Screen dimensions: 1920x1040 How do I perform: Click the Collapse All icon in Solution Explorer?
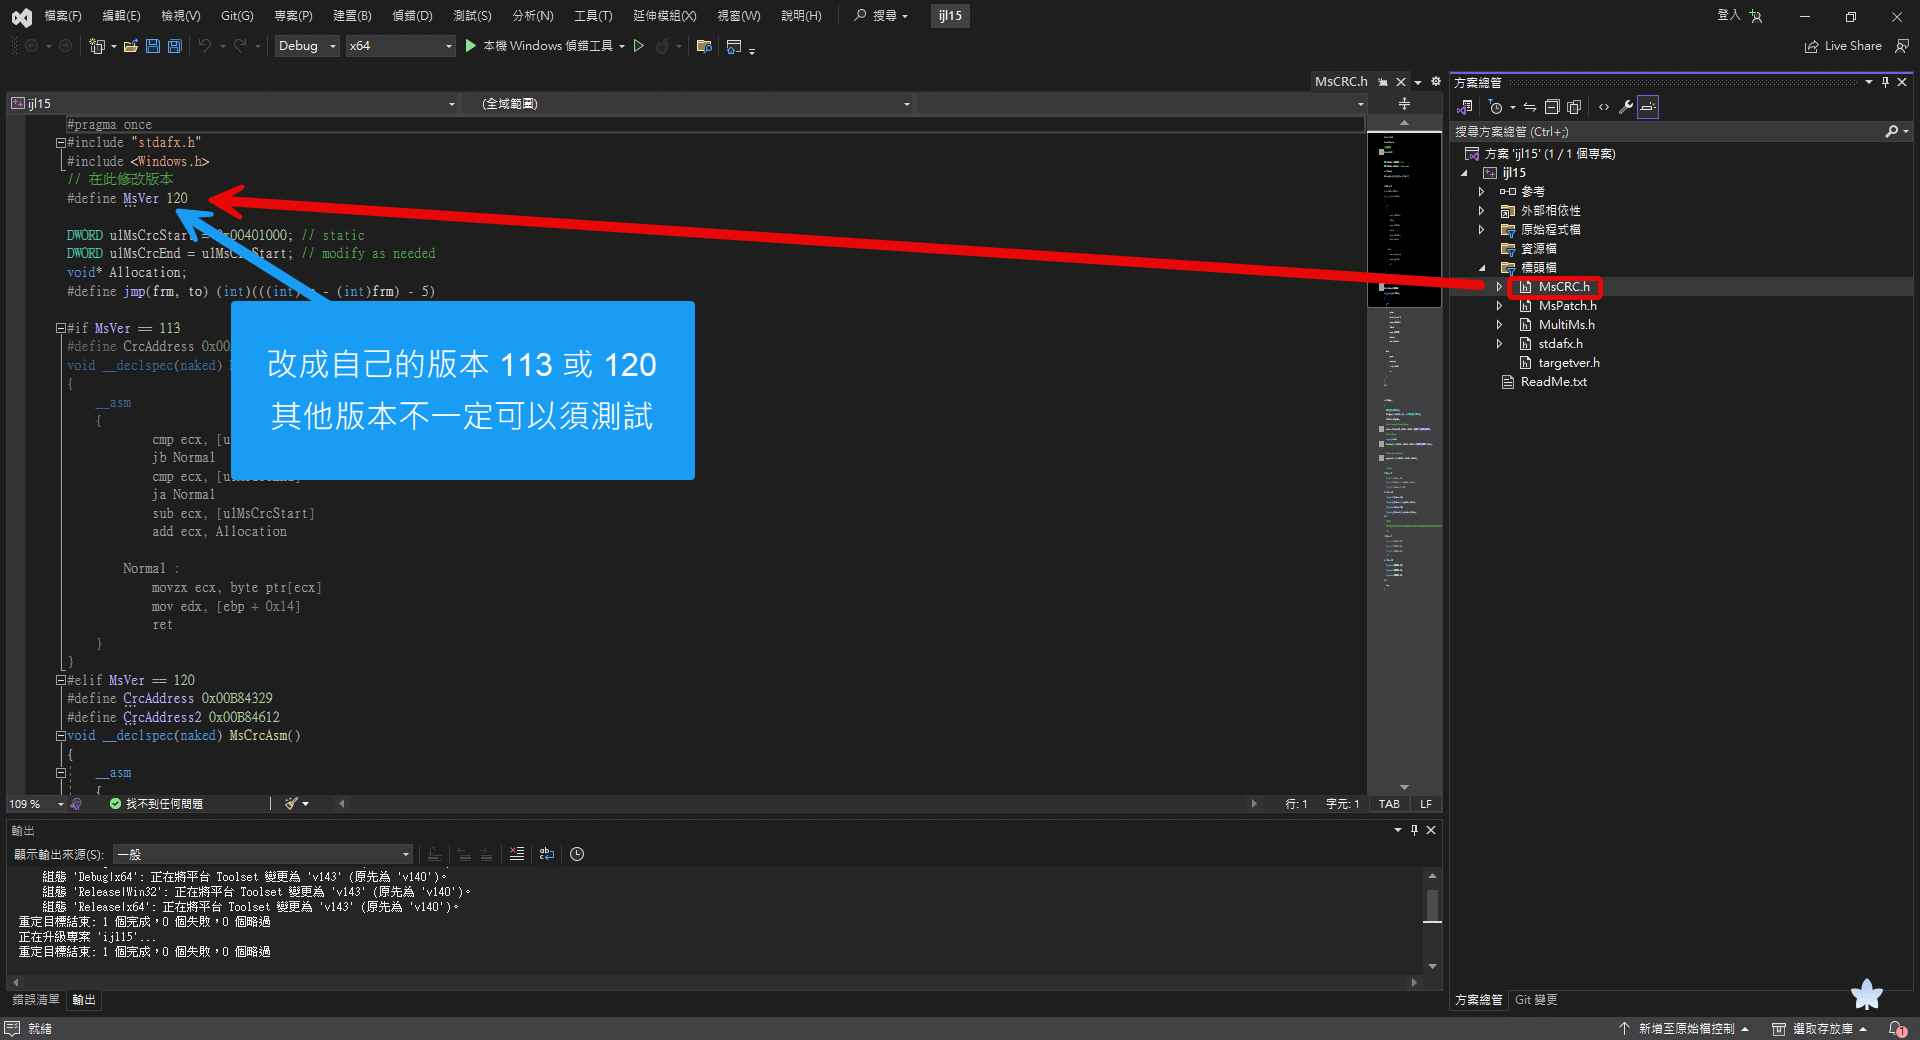[1552, 107]
